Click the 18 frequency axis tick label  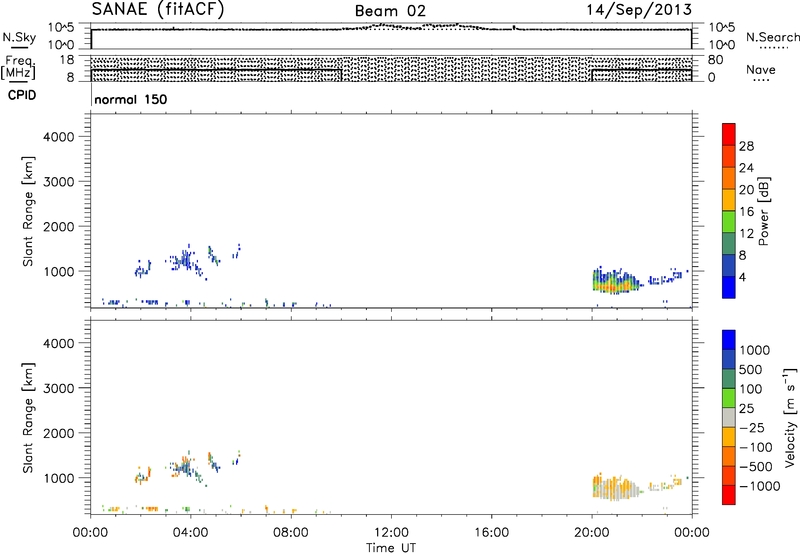[66, 60]
